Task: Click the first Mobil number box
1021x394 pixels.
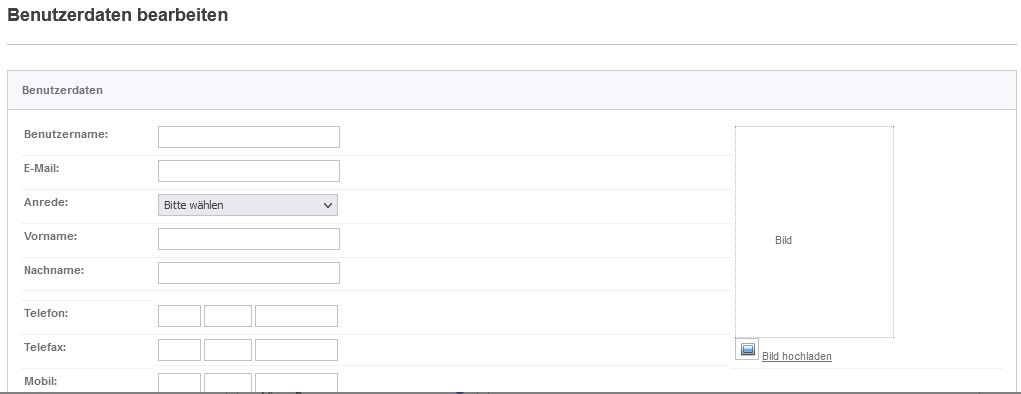Action: [x=179, y=383]
